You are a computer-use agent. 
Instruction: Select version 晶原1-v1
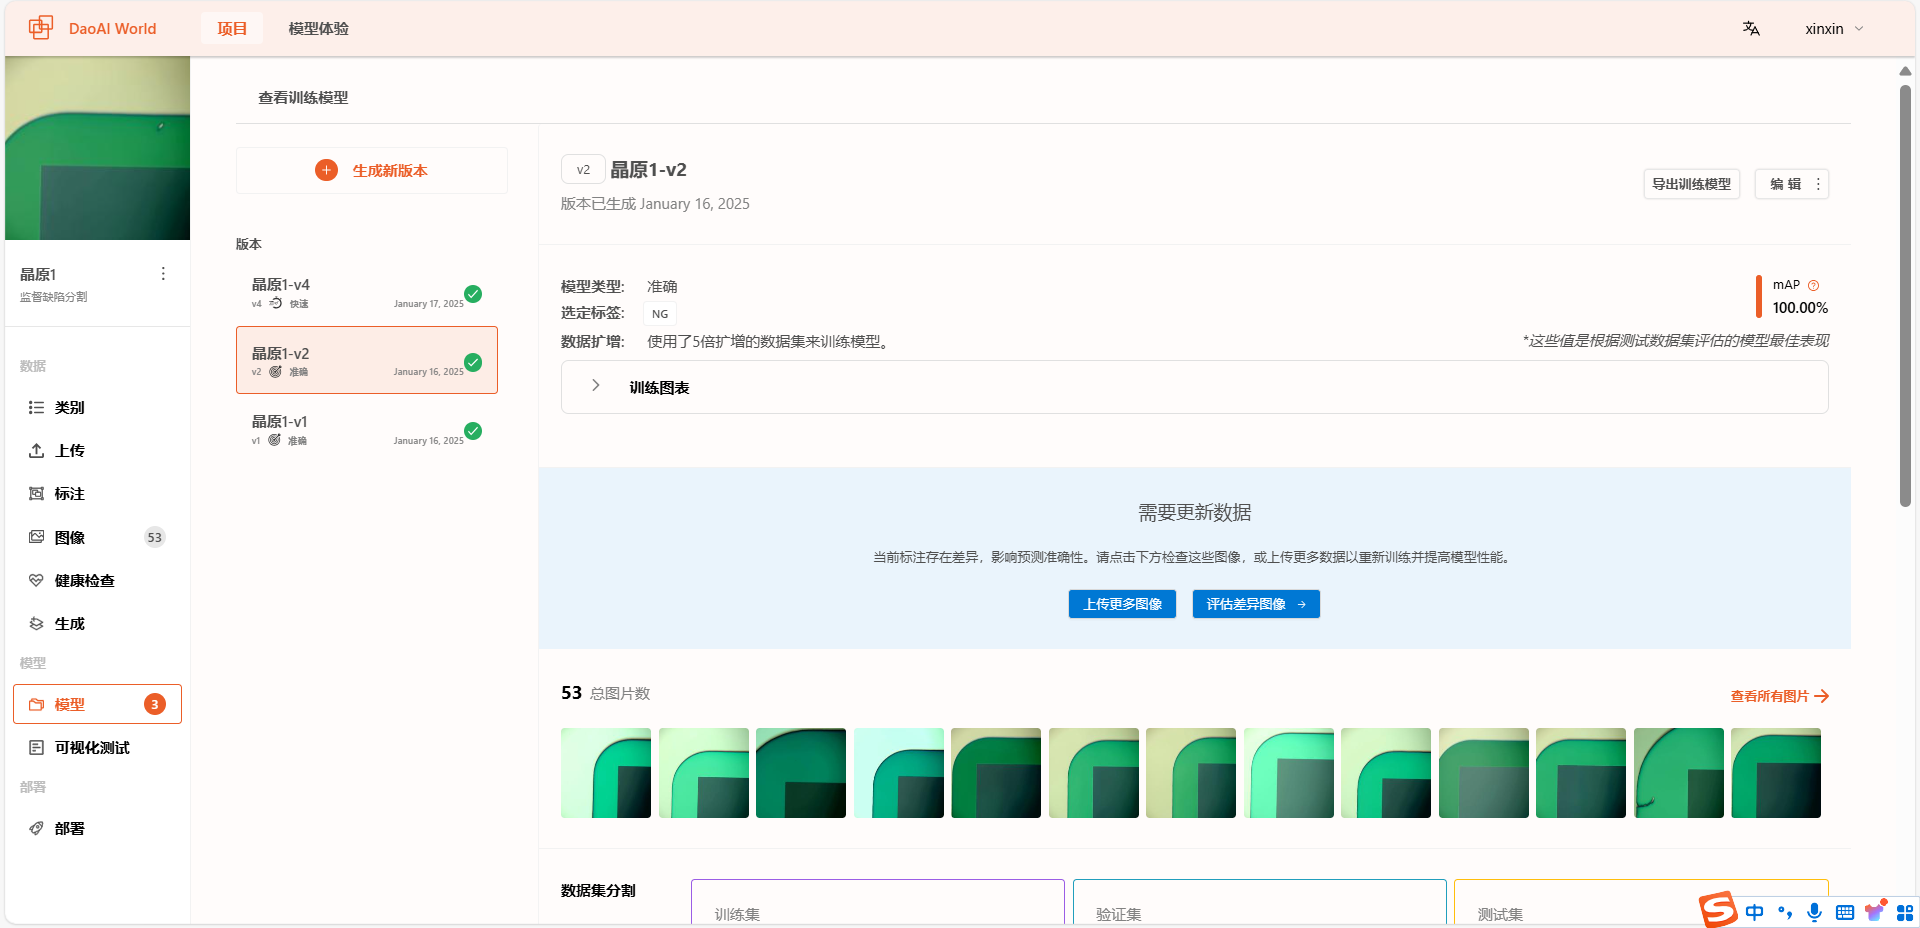pos(367,430)
